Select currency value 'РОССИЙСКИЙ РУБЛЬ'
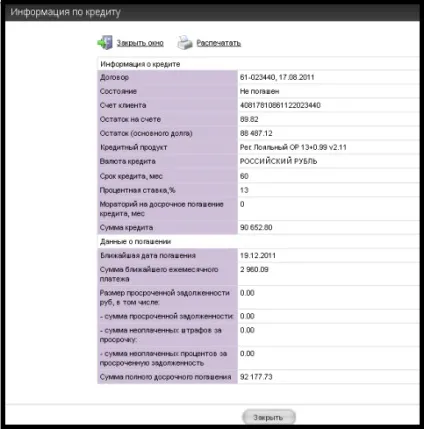Image resolution: width=424 pixels, height=429 pixels. tap(279, 161)
